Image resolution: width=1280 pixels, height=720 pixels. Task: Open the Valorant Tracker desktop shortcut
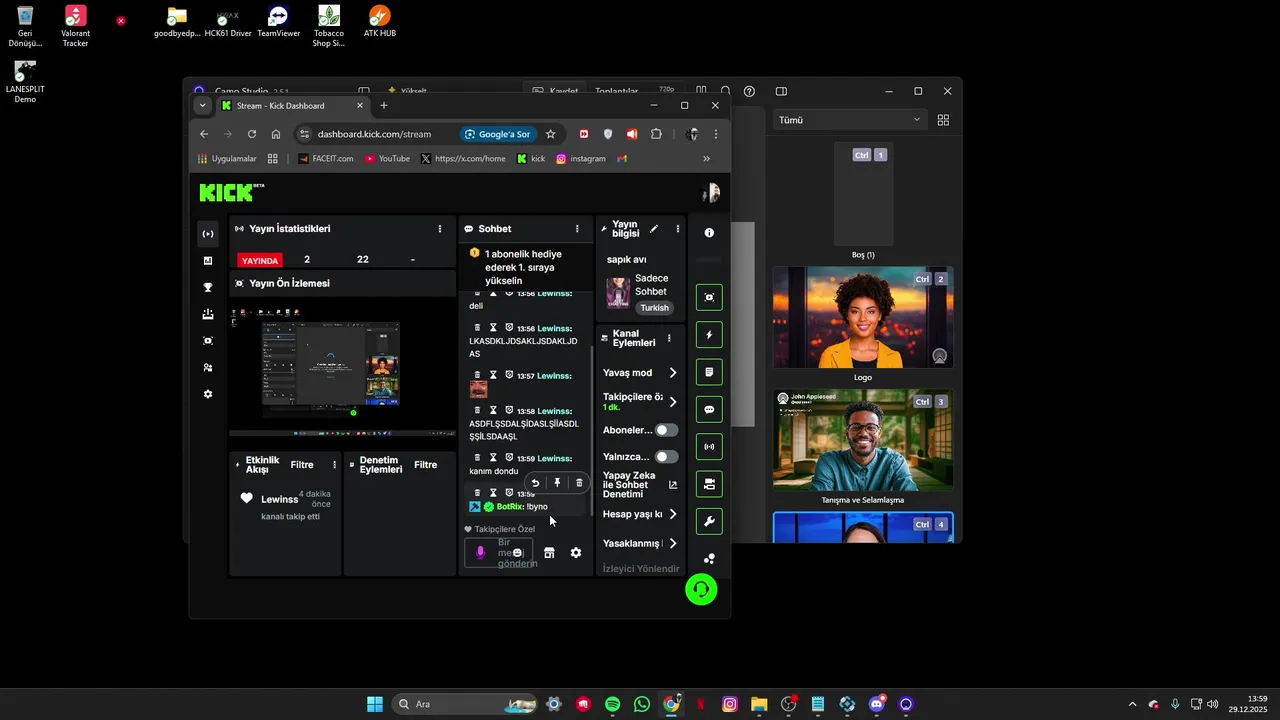tap(75, 26)
